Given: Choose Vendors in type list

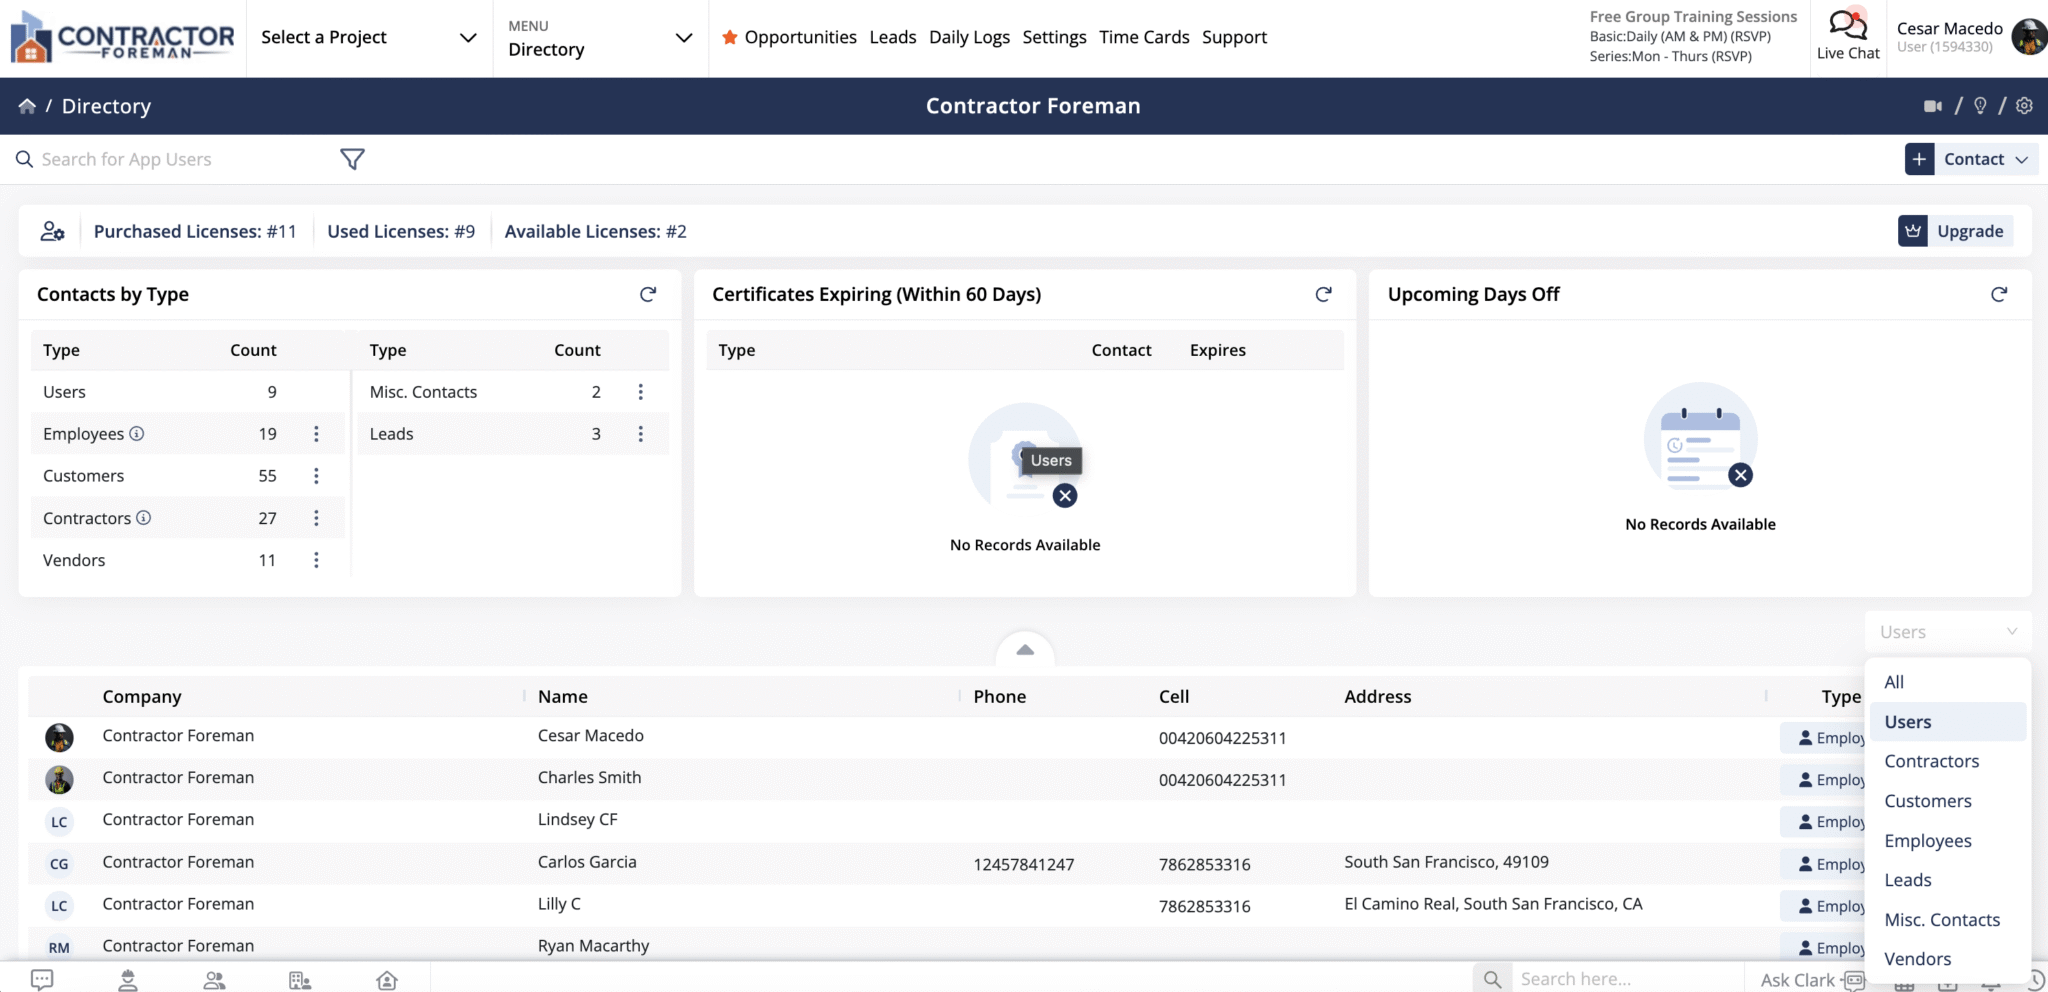Looking at the screenshot, I should pyautogui.click(x=1948, y=959).
